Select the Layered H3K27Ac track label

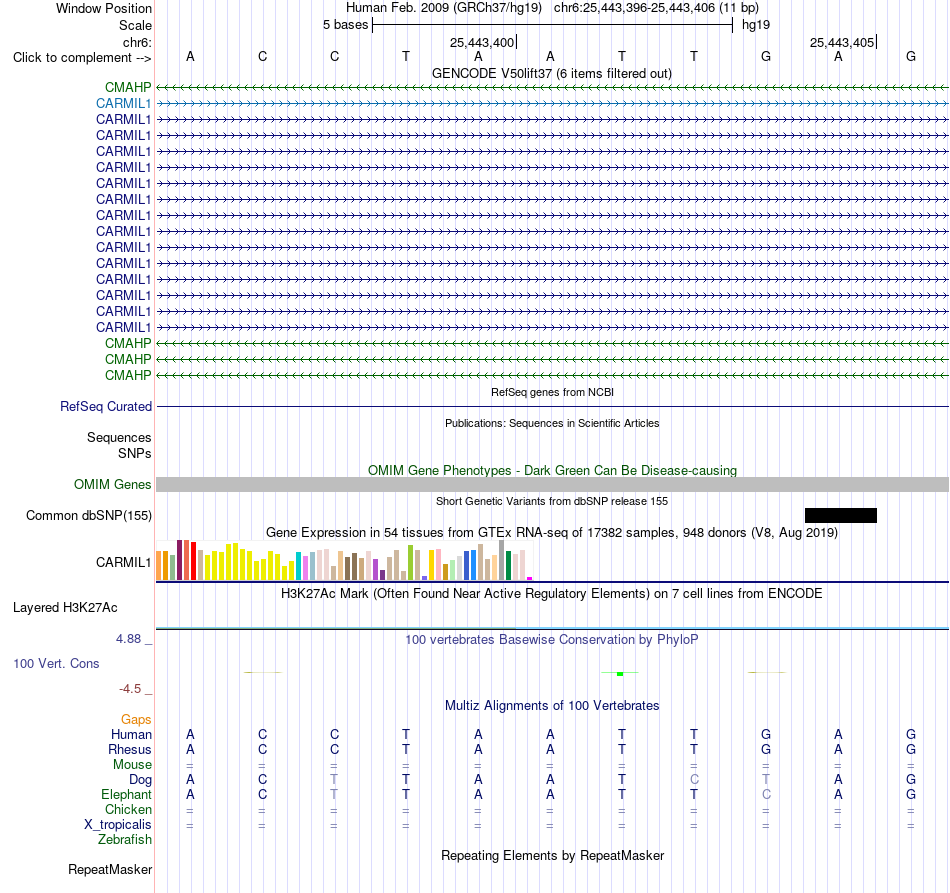pos(65,608)
